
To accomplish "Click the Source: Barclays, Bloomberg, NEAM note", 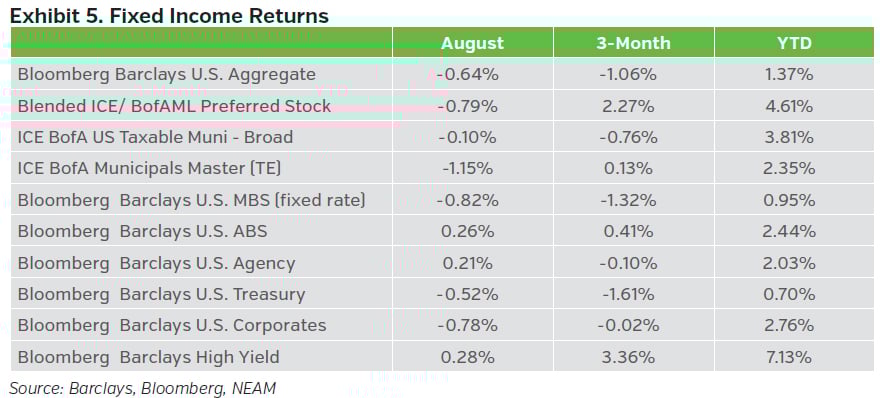I will (143, 388).
